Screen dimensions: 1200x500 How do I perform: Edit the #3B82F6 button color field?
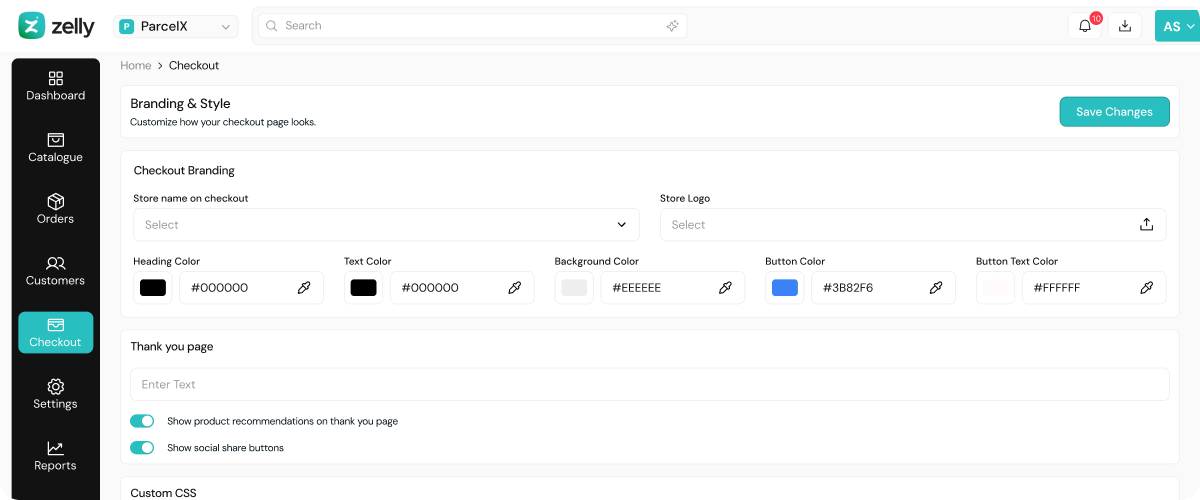pyautogui.click(x=883, y=288)
